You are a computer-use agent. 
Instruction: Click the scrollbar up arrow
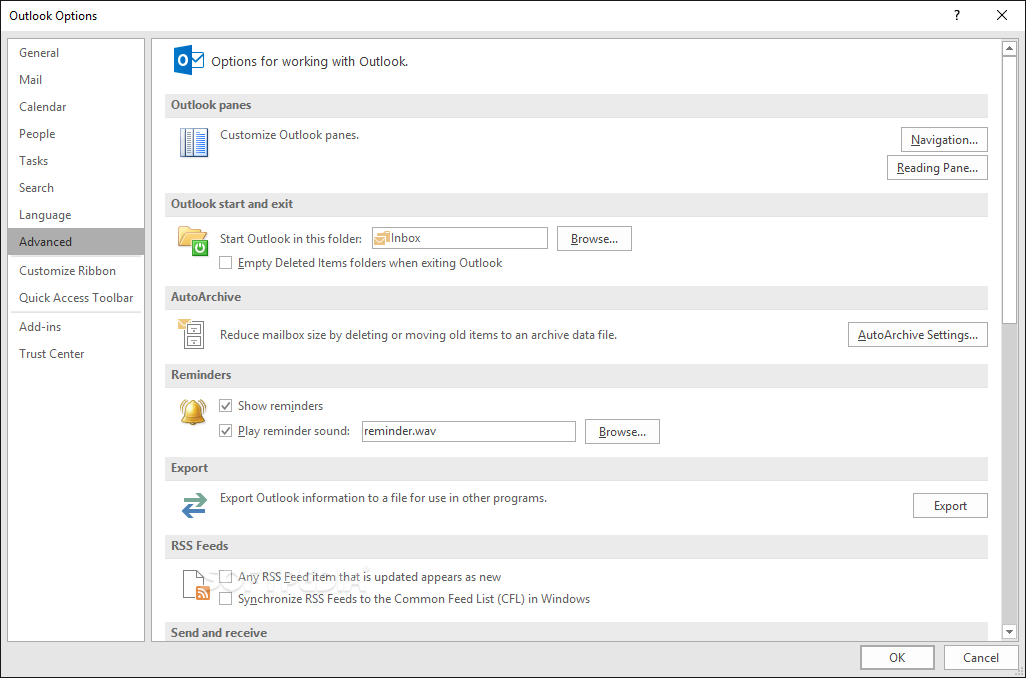(x=1009, y=48)
